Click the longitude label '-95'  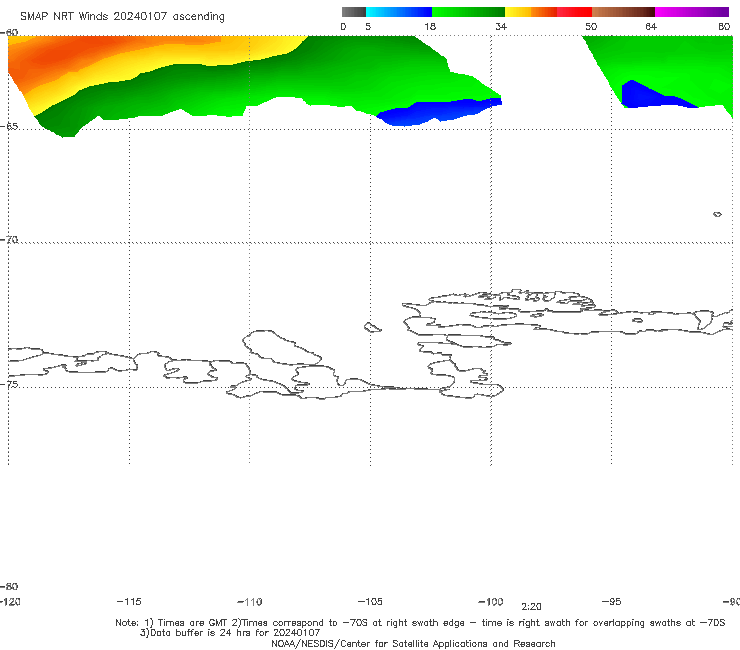coord(612,602)
